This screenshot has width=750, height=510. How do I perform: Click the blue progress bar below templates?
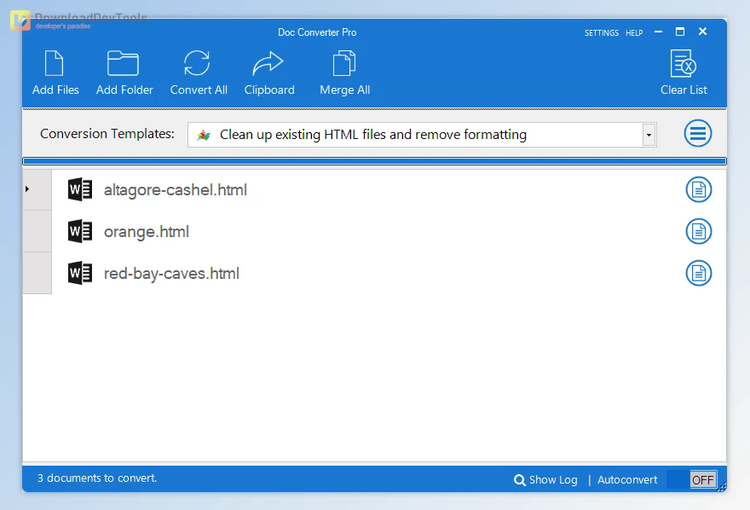pyautogui.click(x=375, y=161)
